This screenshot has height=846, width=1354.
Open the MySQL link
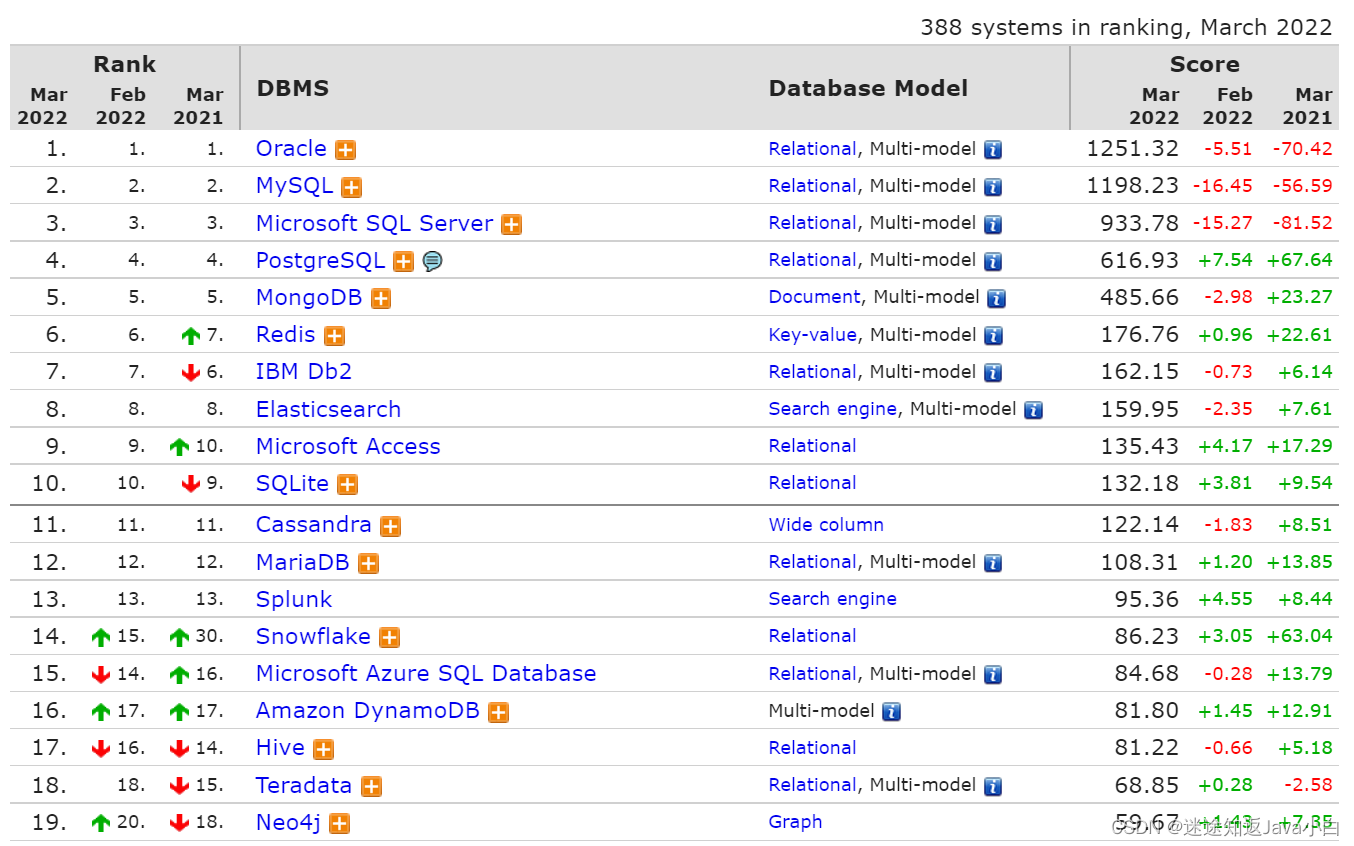click(294, 186)
